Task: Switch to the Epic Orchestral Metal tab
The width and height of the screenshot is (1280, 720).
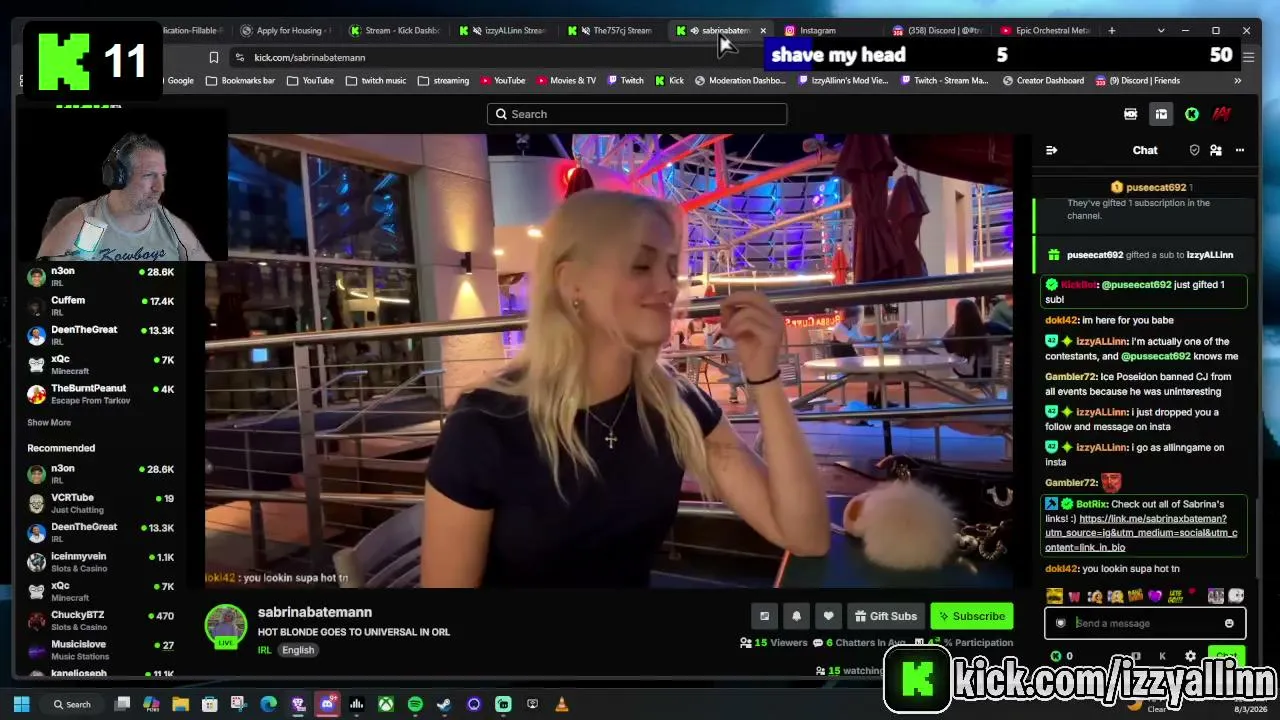Action: coord(1046,30)
